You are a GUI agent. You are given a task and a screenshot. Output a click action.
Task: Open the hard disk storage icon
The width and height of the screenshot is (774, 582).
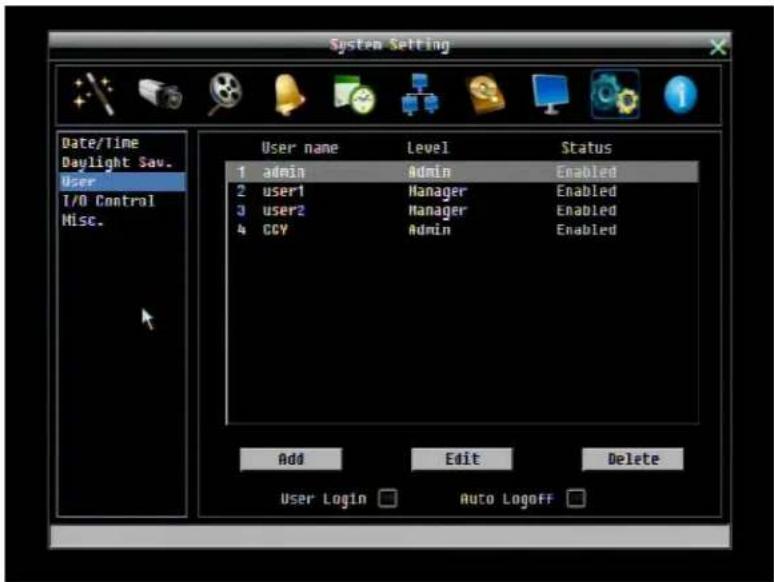tap(486, 94)
